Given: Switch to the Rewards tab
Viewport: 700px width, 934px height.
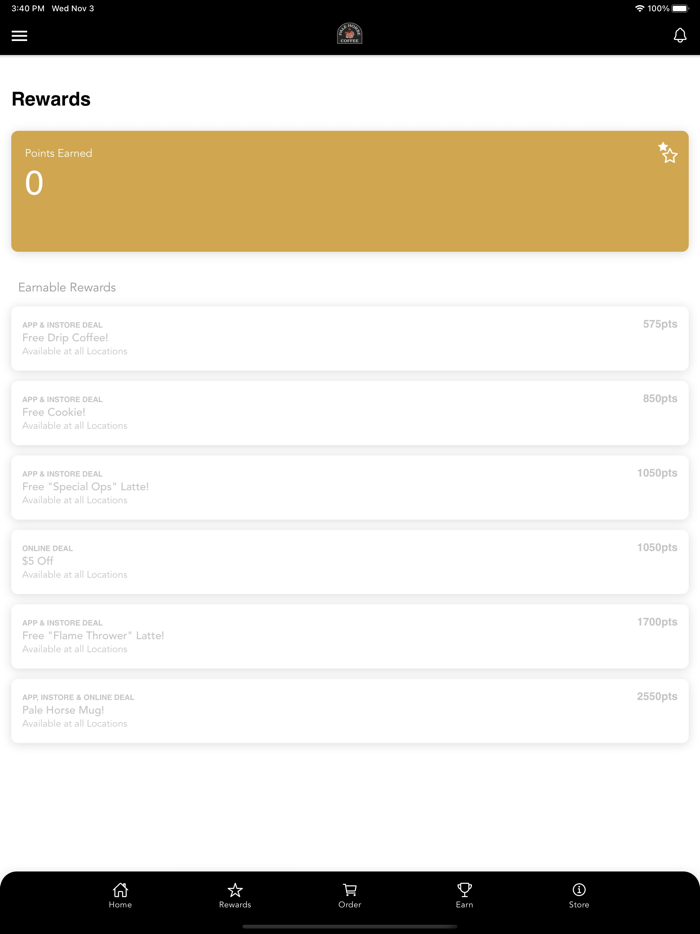Looking at the screenshot, I should 235,895.
